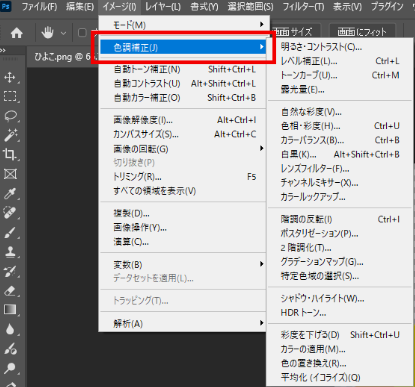Click the Photoshop Ps logo icon

coord(5,6)
